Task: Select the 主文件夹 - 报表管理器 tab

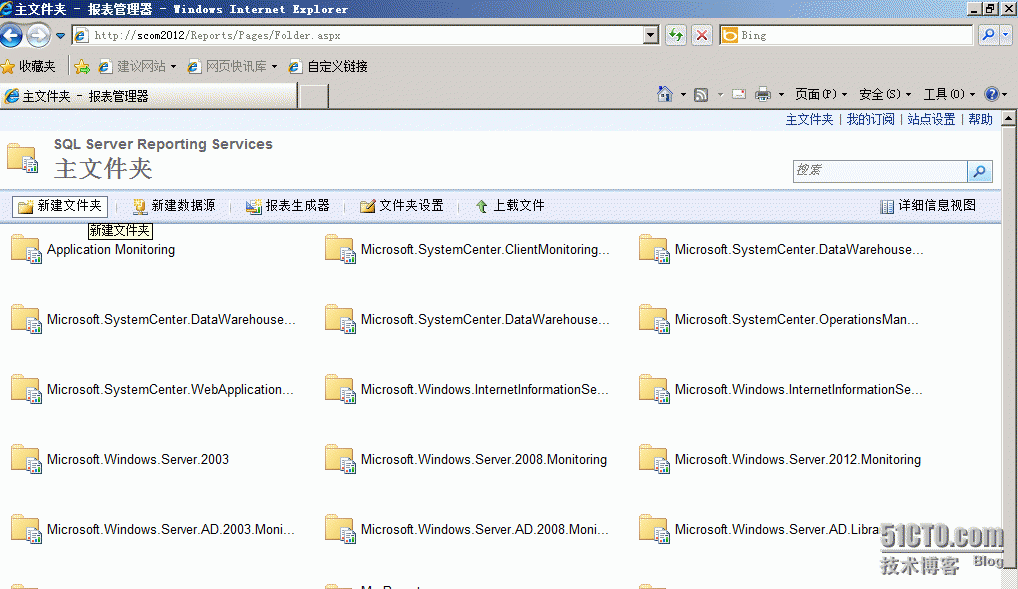Action: point(149,96)
